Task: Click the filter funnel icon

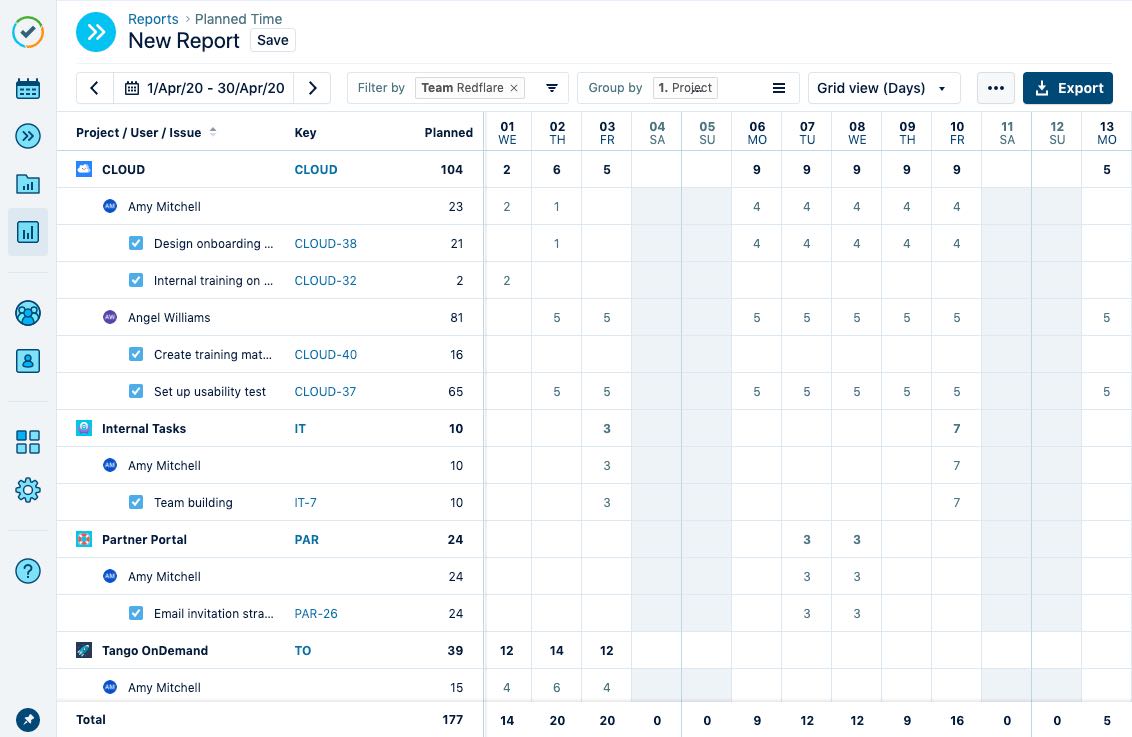Action: click(x=551, y=88)
